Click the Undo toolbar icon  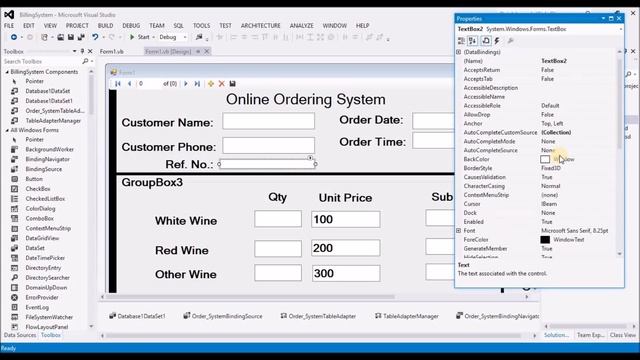tap(95, 37)
